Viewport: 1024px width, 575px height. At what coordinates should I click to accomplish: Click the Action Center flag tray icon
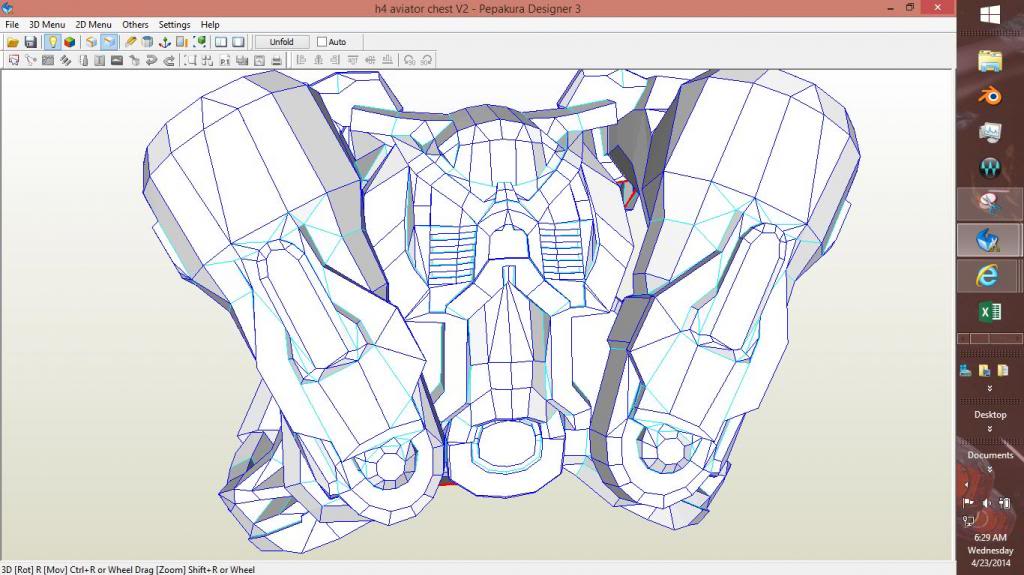pos(968,503)
